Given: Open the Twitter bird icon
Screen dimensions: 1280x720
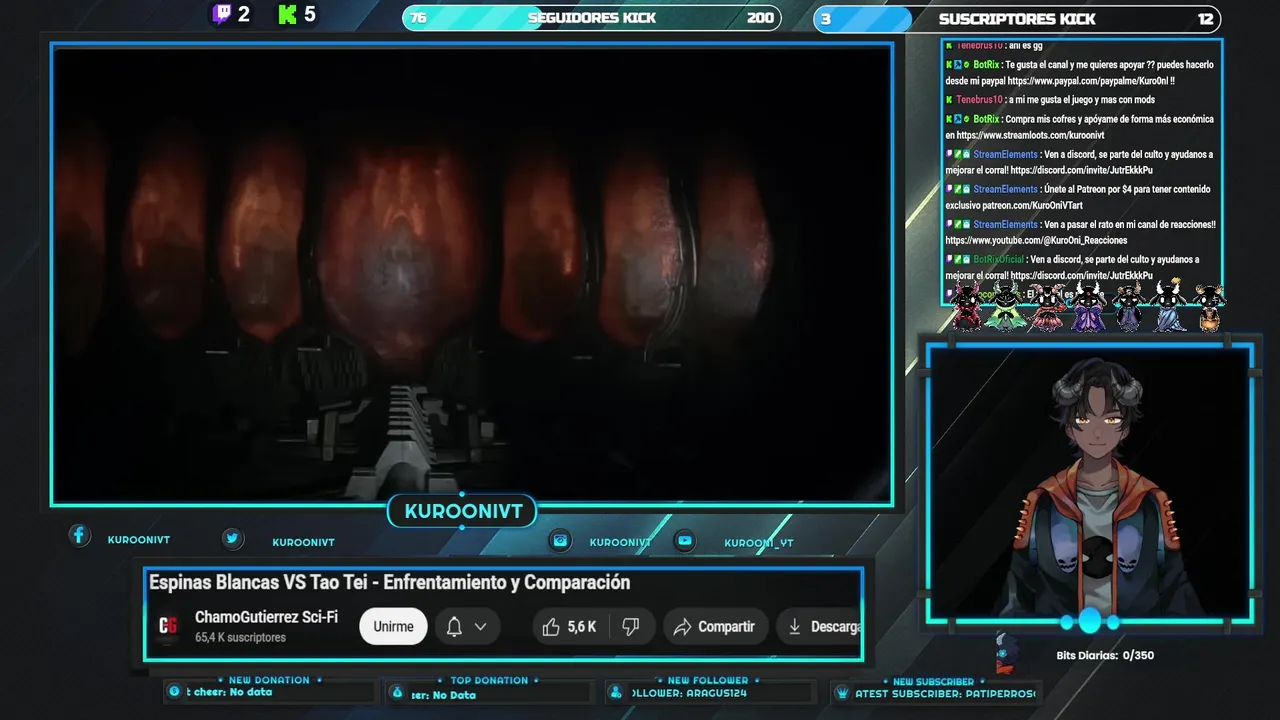Looking at the screenshot, I should coord(232,539).
